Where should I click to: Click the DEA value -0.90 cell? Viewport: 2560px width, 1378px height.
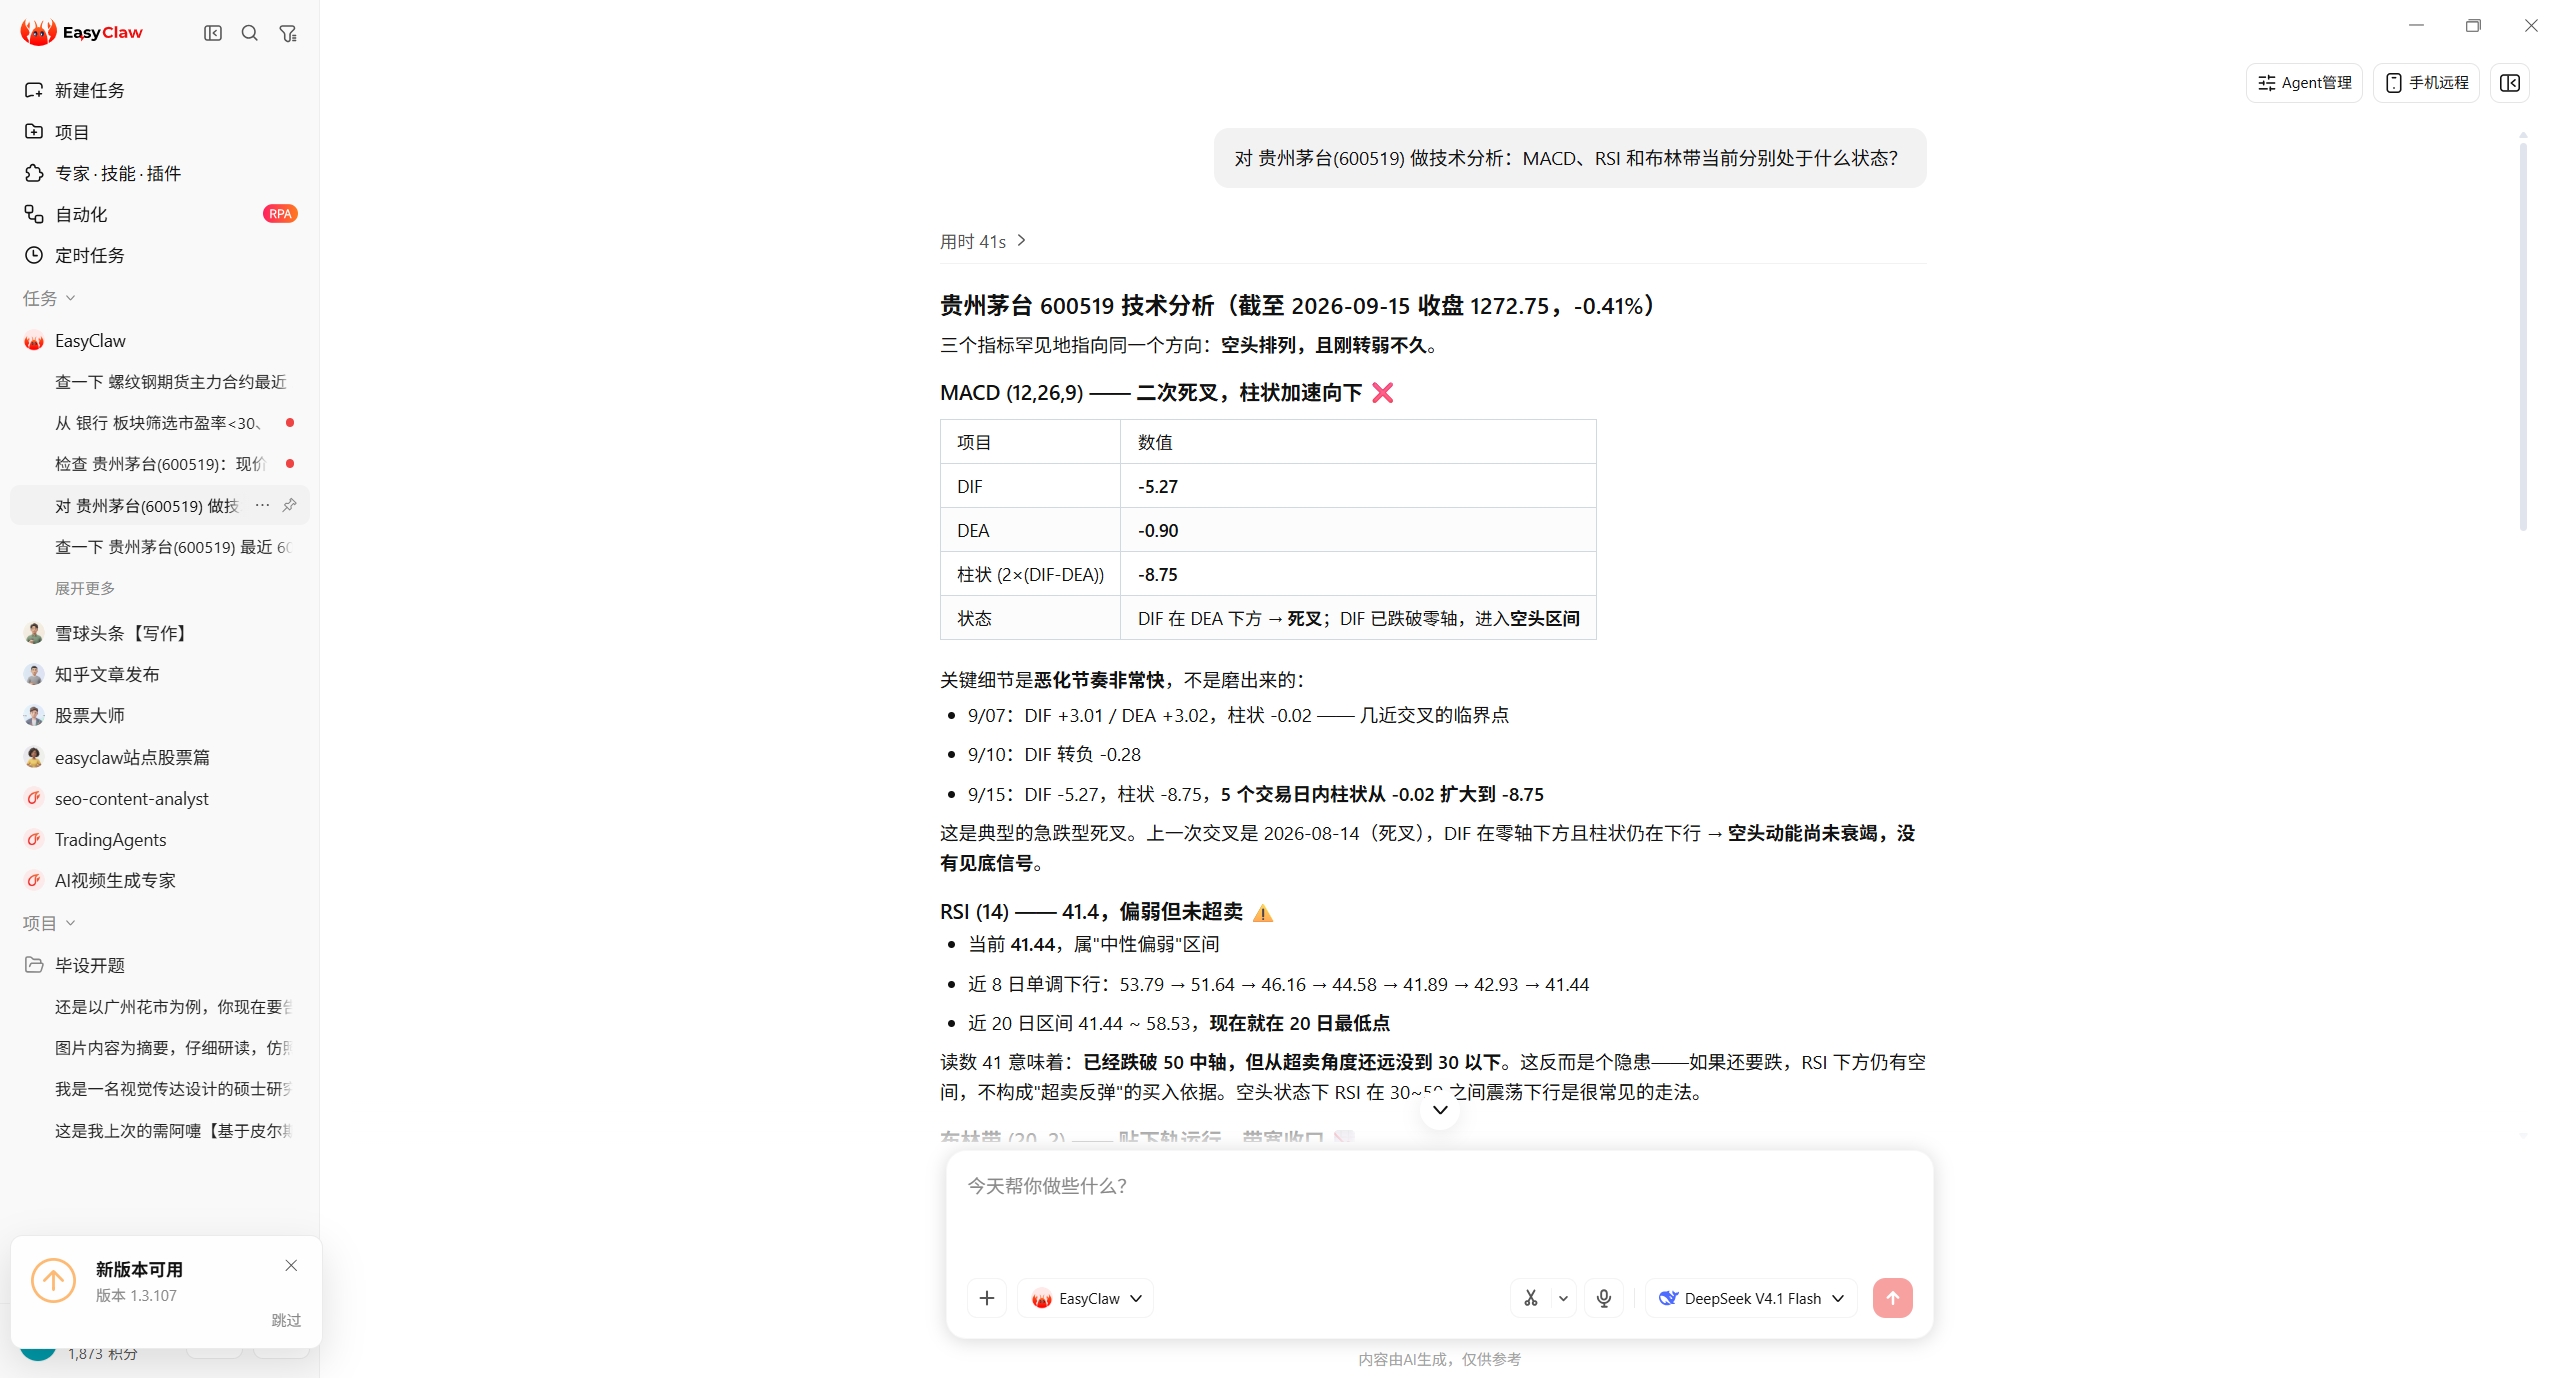tap(1358, 530)
